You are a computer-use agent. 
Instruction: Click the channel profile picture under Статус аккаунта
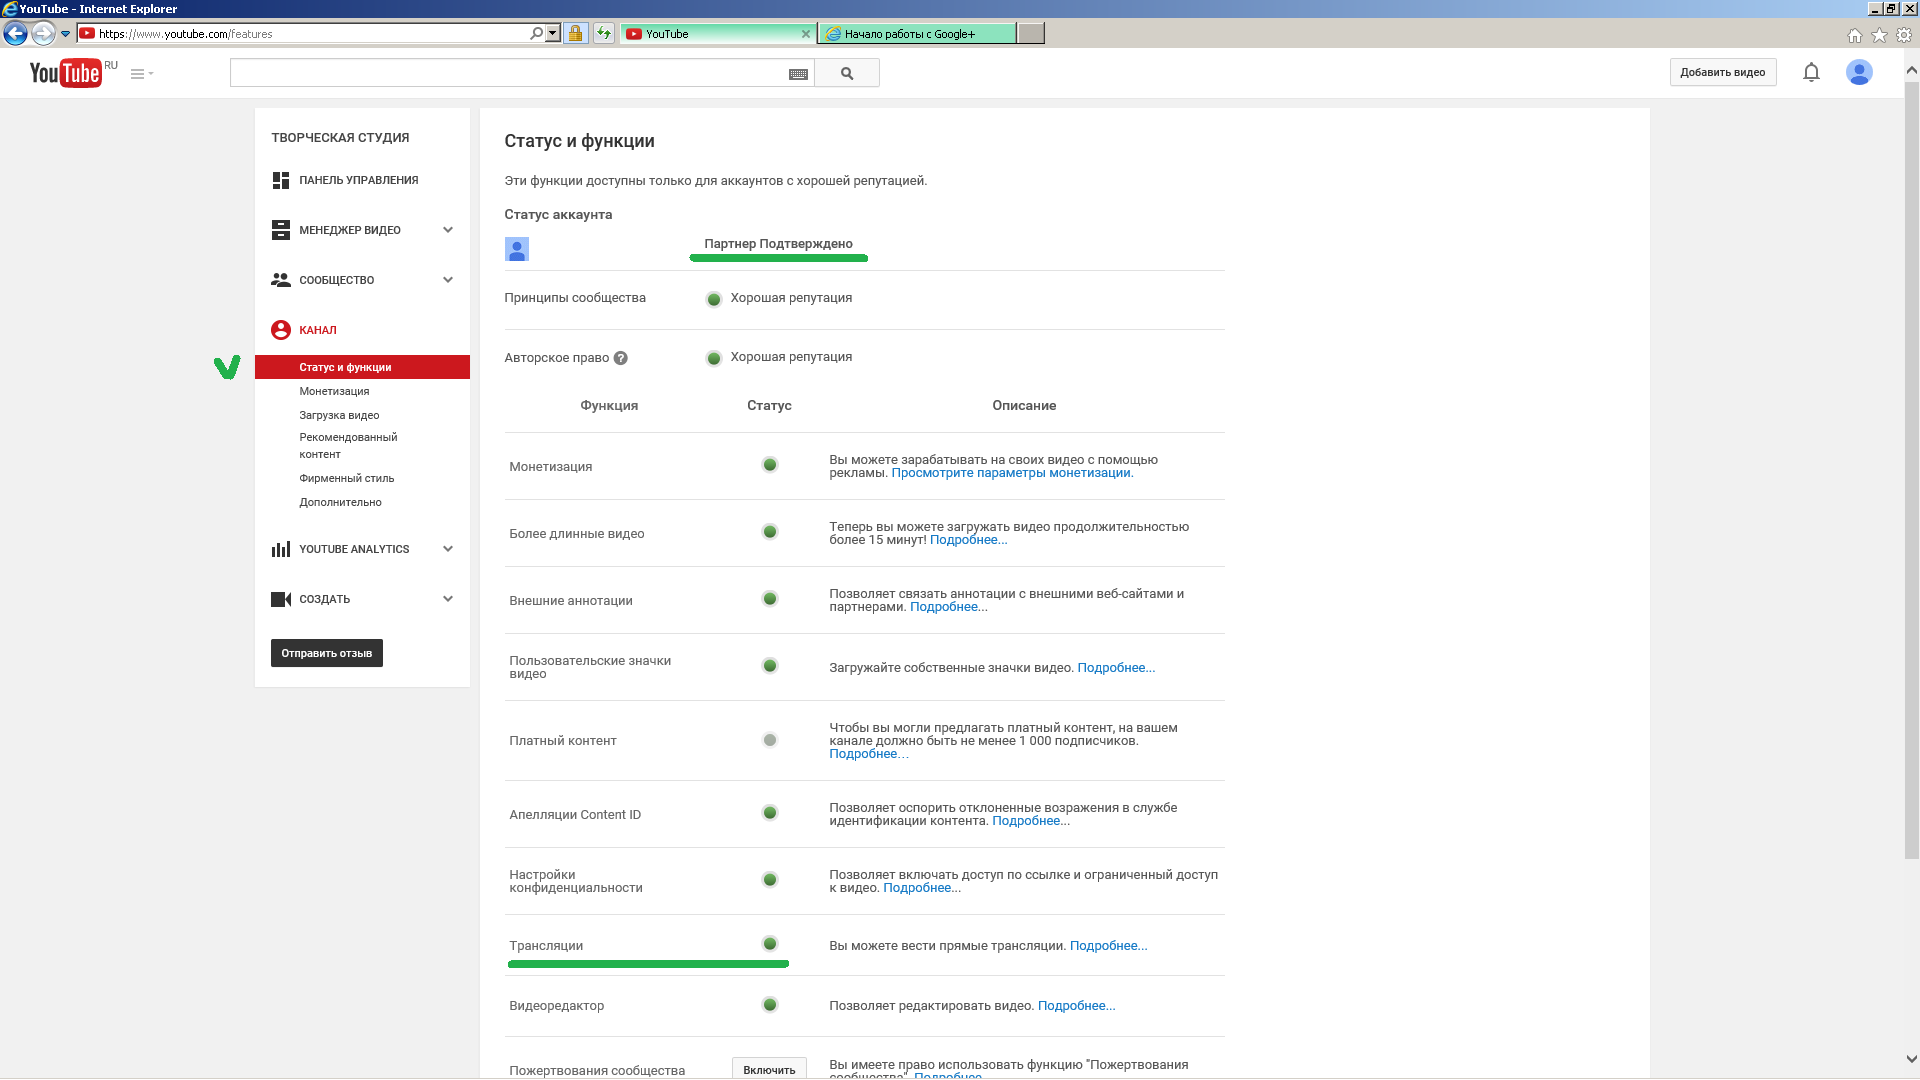517,249
